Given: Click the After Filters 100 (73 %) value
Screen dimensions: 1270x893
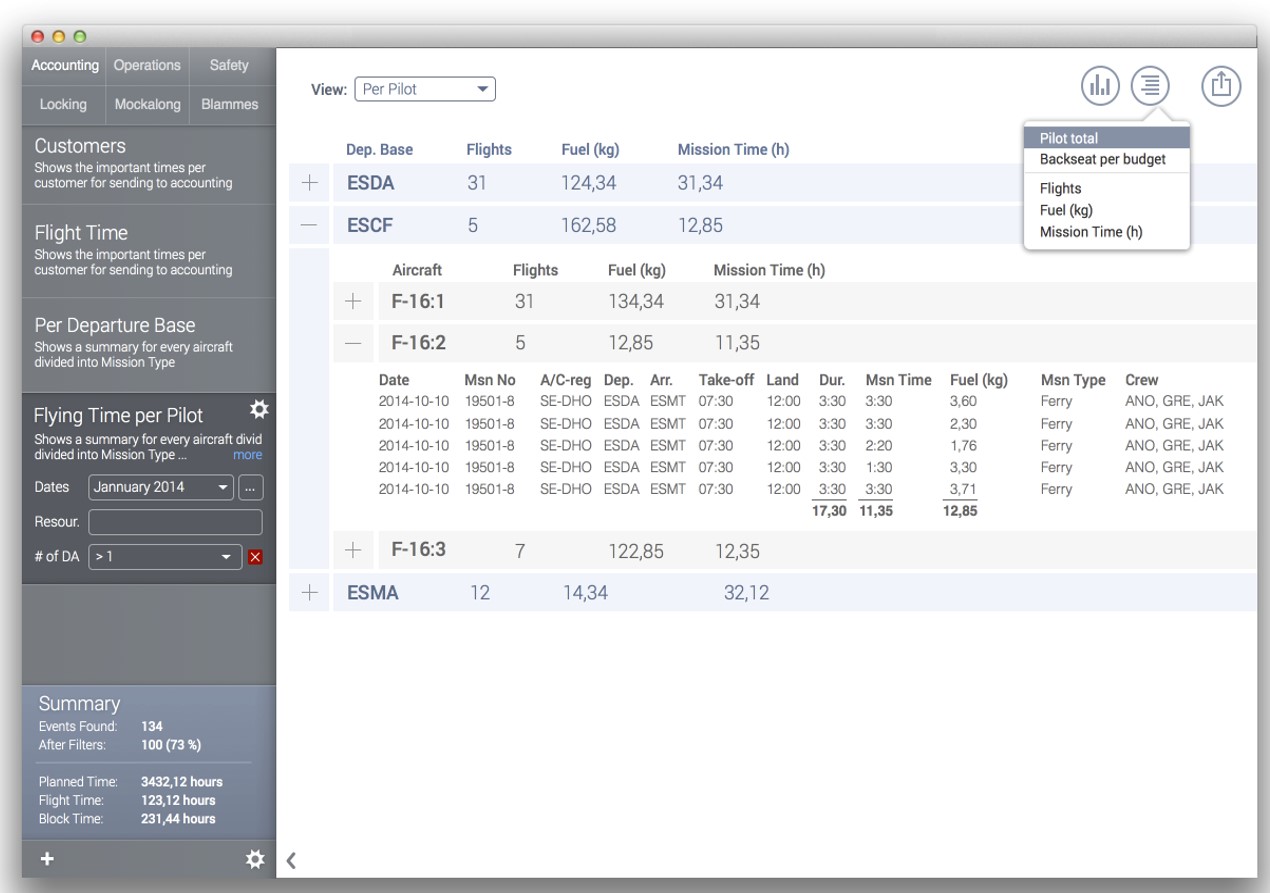Looking at the screenshot, I should pos(171,745).
